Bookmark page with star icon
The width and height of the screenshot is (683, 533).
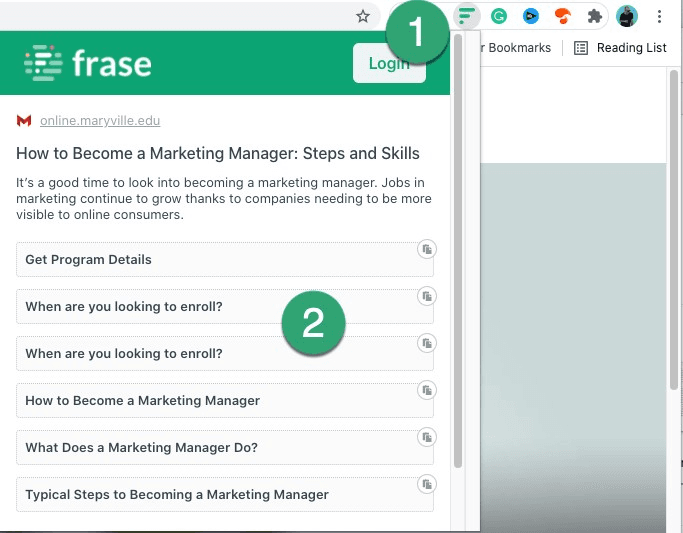[362, 17]
